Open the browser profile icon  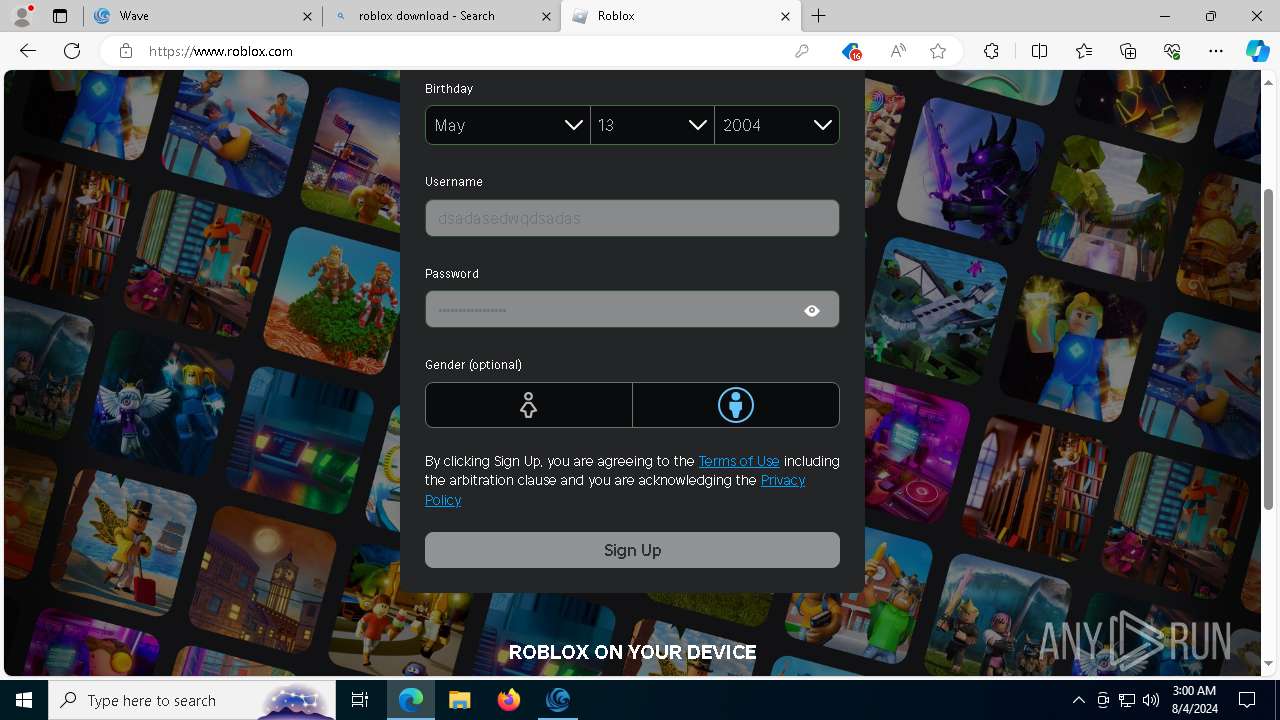point(22,16)
